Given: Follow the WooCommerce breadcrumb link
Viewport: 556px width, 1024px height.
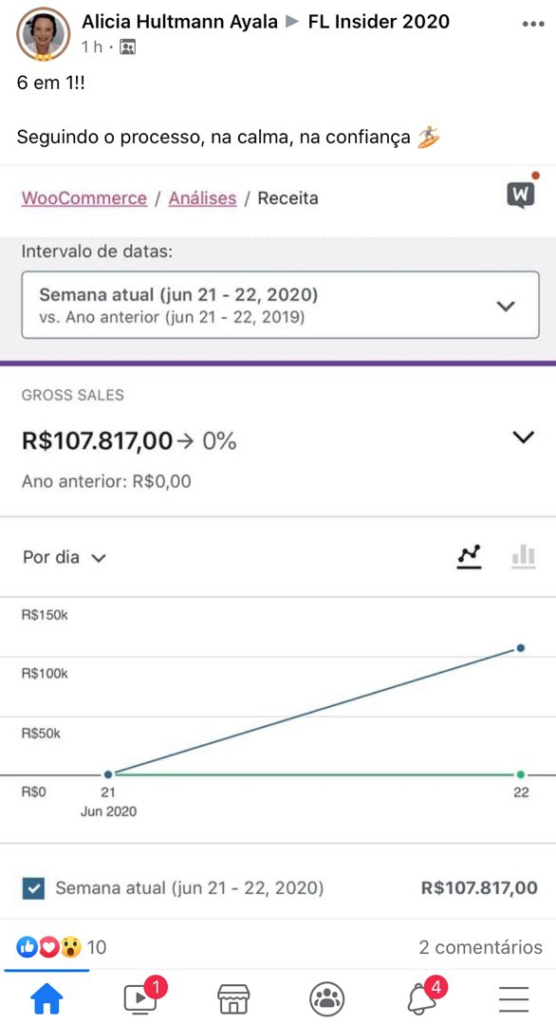Looking at the screenshot, I should (x=84, y=198).
